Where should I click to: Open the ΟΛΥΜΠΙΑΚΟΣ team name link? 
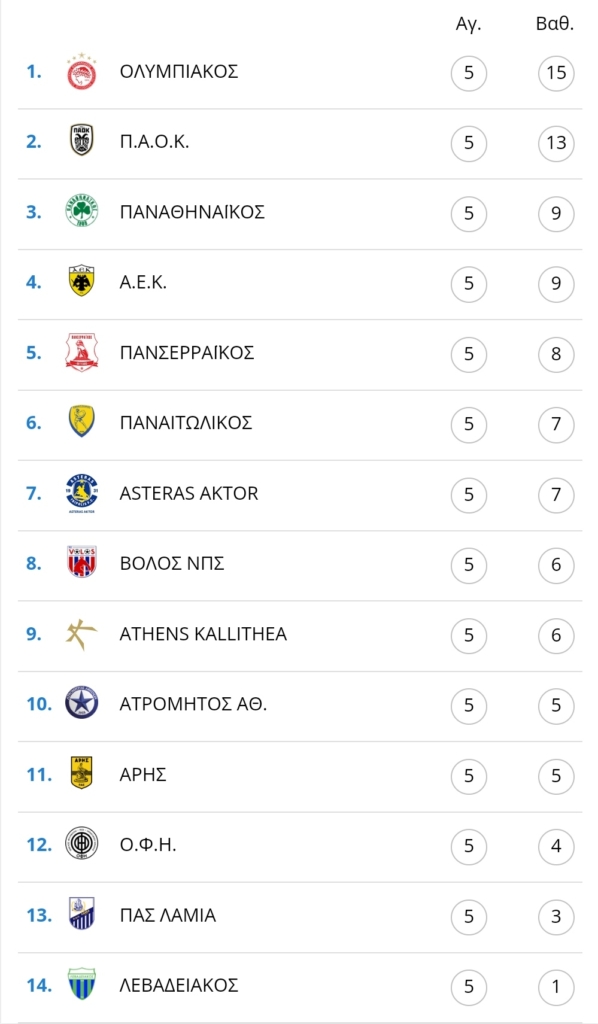[x=179, y=72]
